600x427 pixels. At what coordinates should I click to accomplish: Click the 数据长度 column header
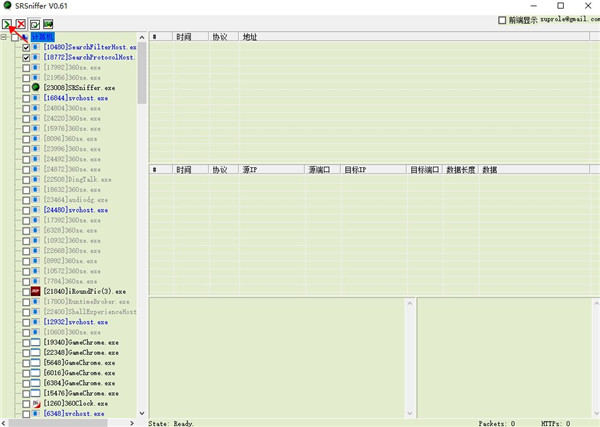460,170
